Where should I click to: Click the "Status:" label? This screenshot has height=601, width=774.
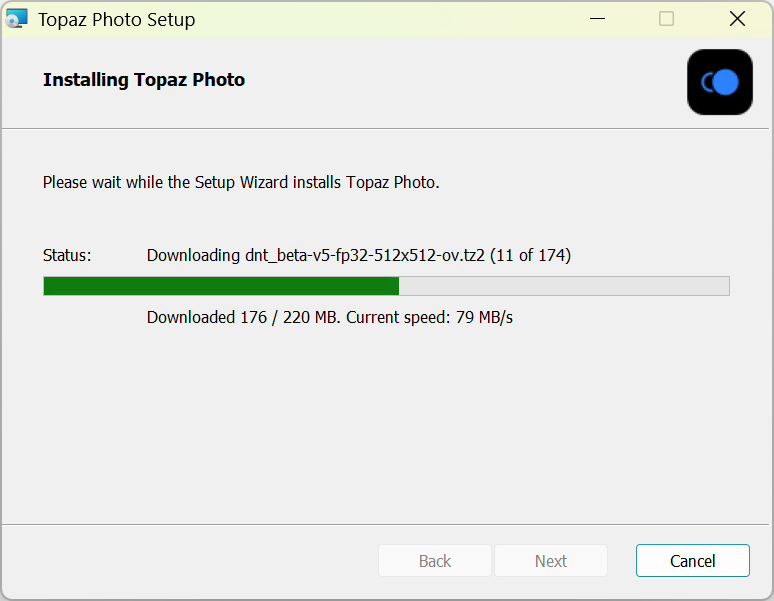point(67,255)
